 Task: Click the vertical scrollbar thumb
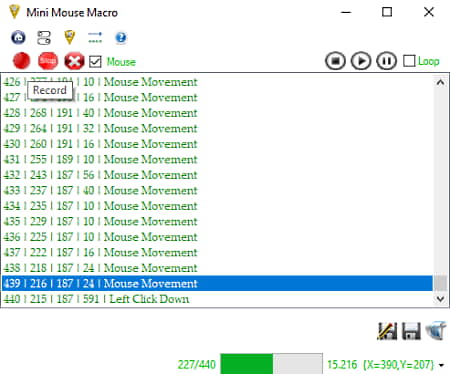(x=440, y=283)
